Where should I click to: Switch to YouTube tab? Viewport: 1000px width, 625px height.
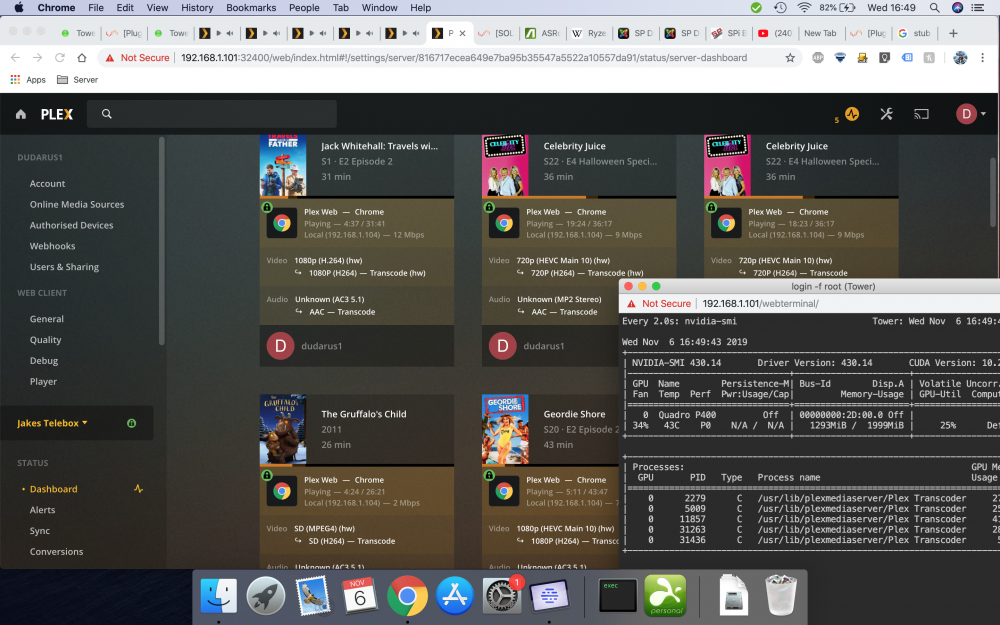775,33
